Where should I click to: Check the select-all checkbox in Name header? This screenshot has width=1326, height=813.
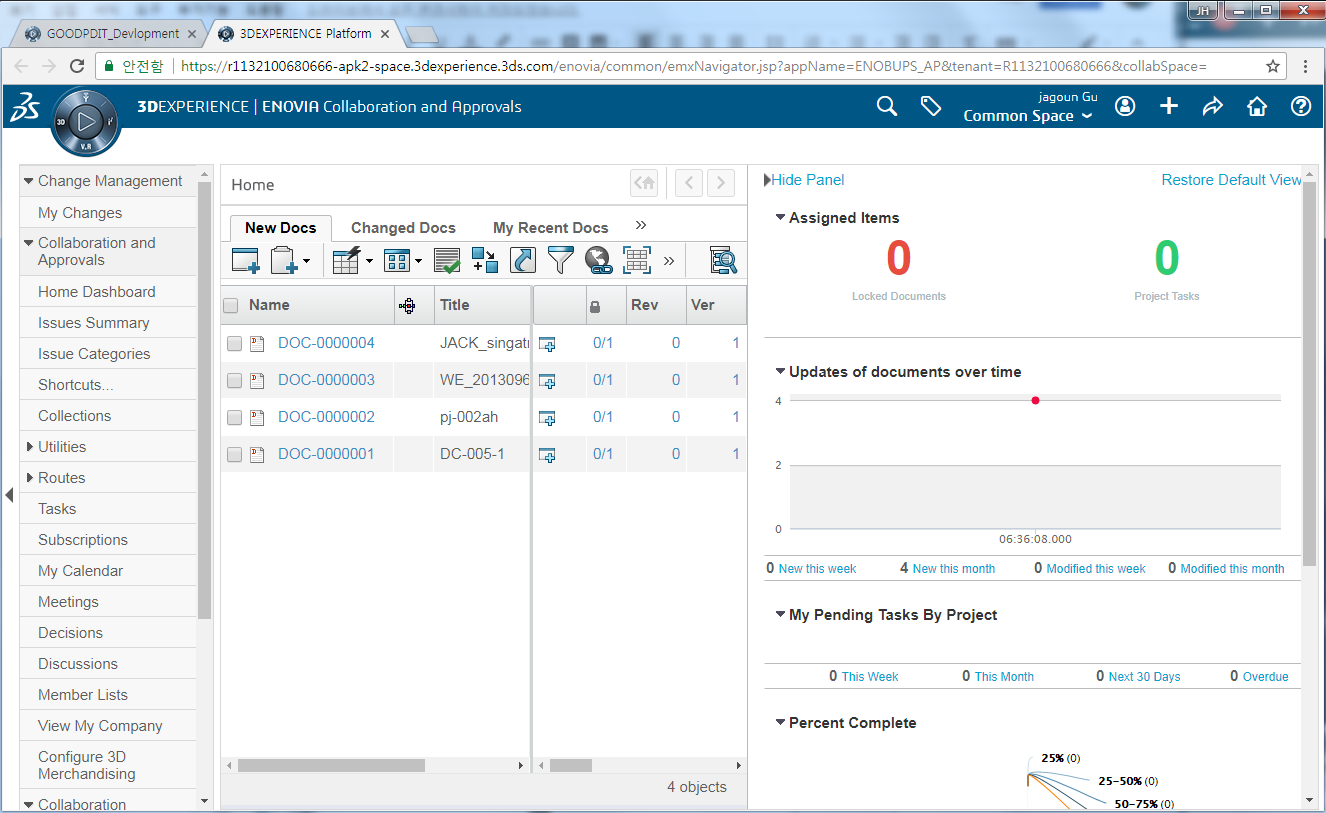tap(231, 306)
